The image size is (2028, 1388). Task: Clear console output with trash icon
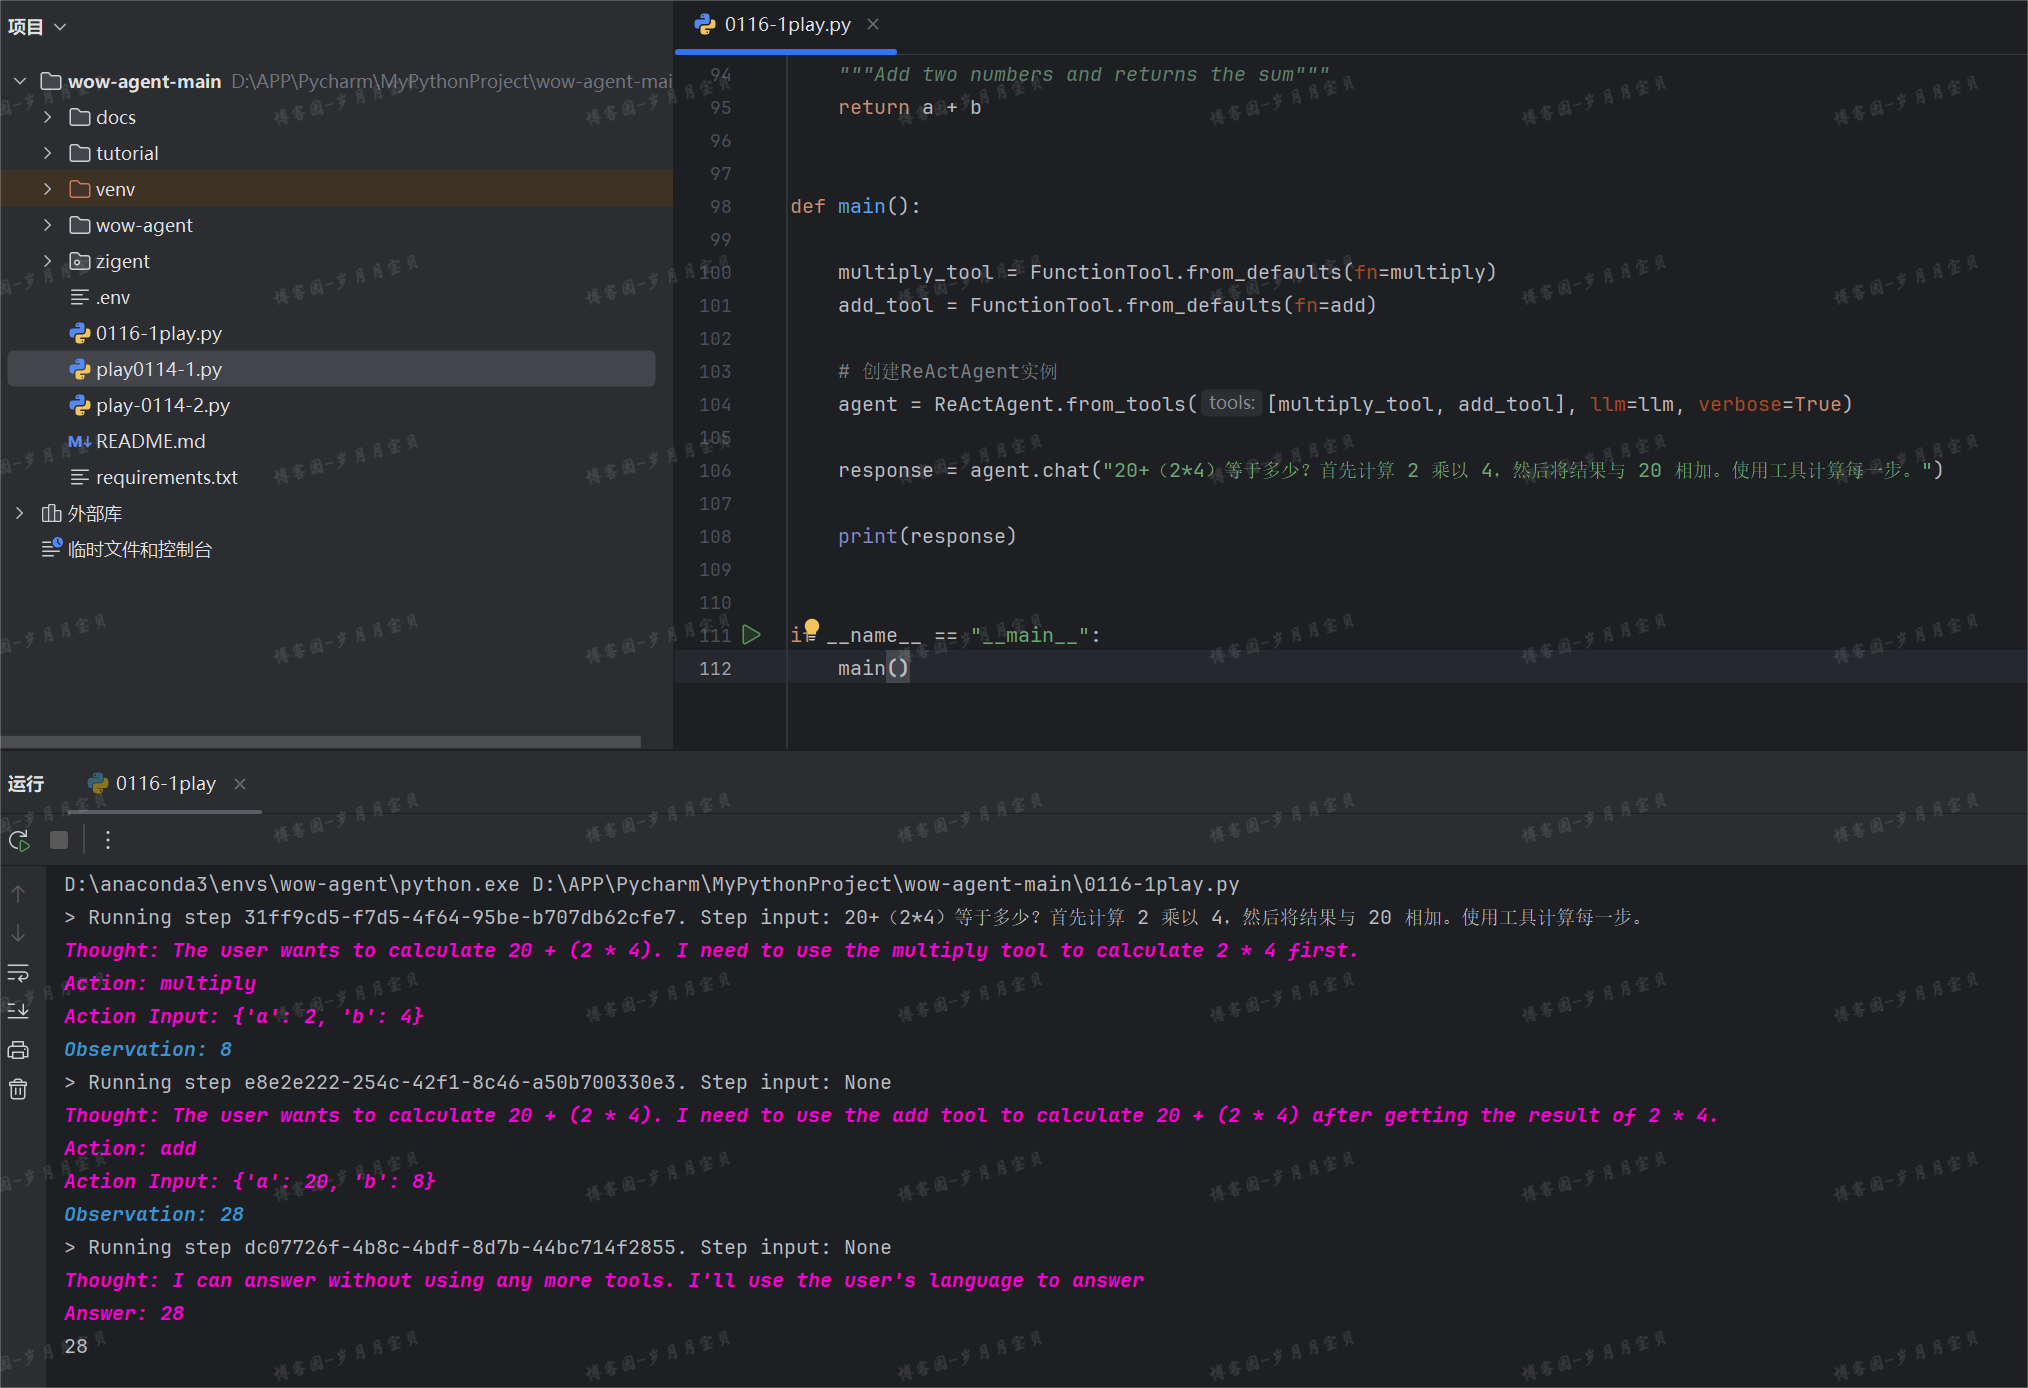click(x=18, y=1089)
